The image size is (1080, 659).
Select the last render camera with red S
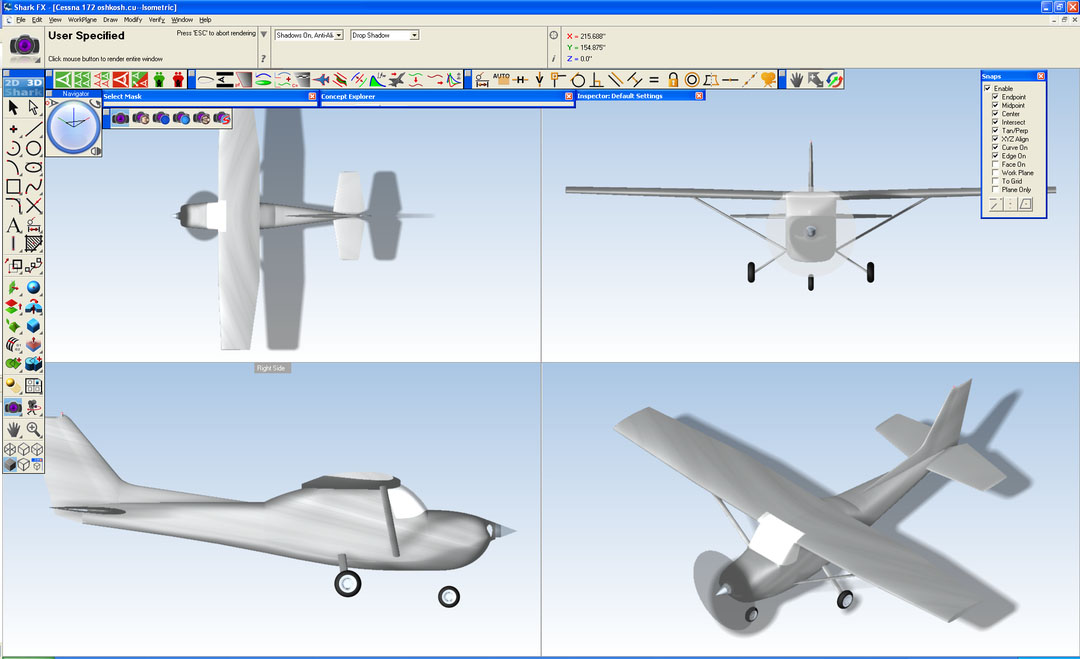point(222,118)
